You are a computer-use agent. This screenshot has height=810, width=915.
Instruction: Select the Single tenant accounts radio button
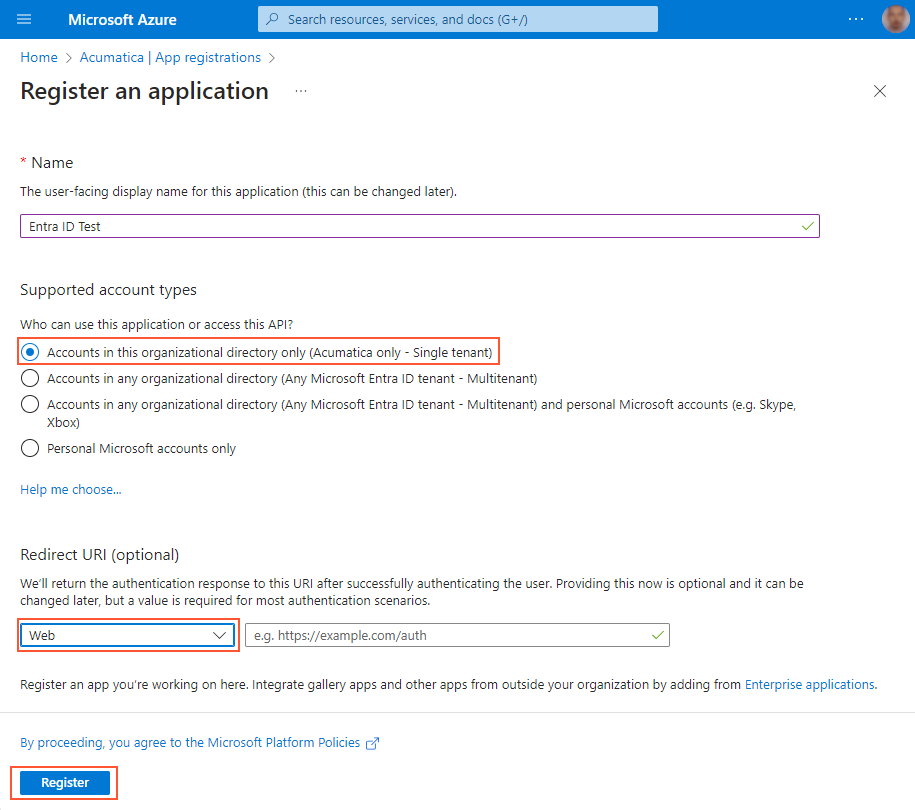click(x=31, y=351)
